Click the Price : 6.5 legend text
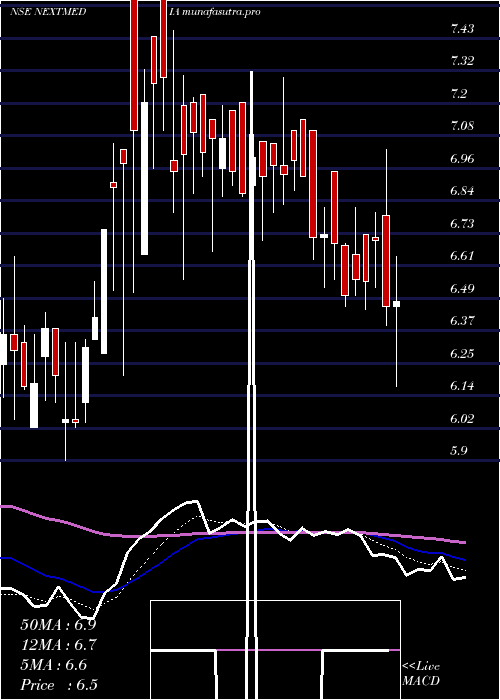Viewport: 500px width, 700px height. [x=58, y=685]
